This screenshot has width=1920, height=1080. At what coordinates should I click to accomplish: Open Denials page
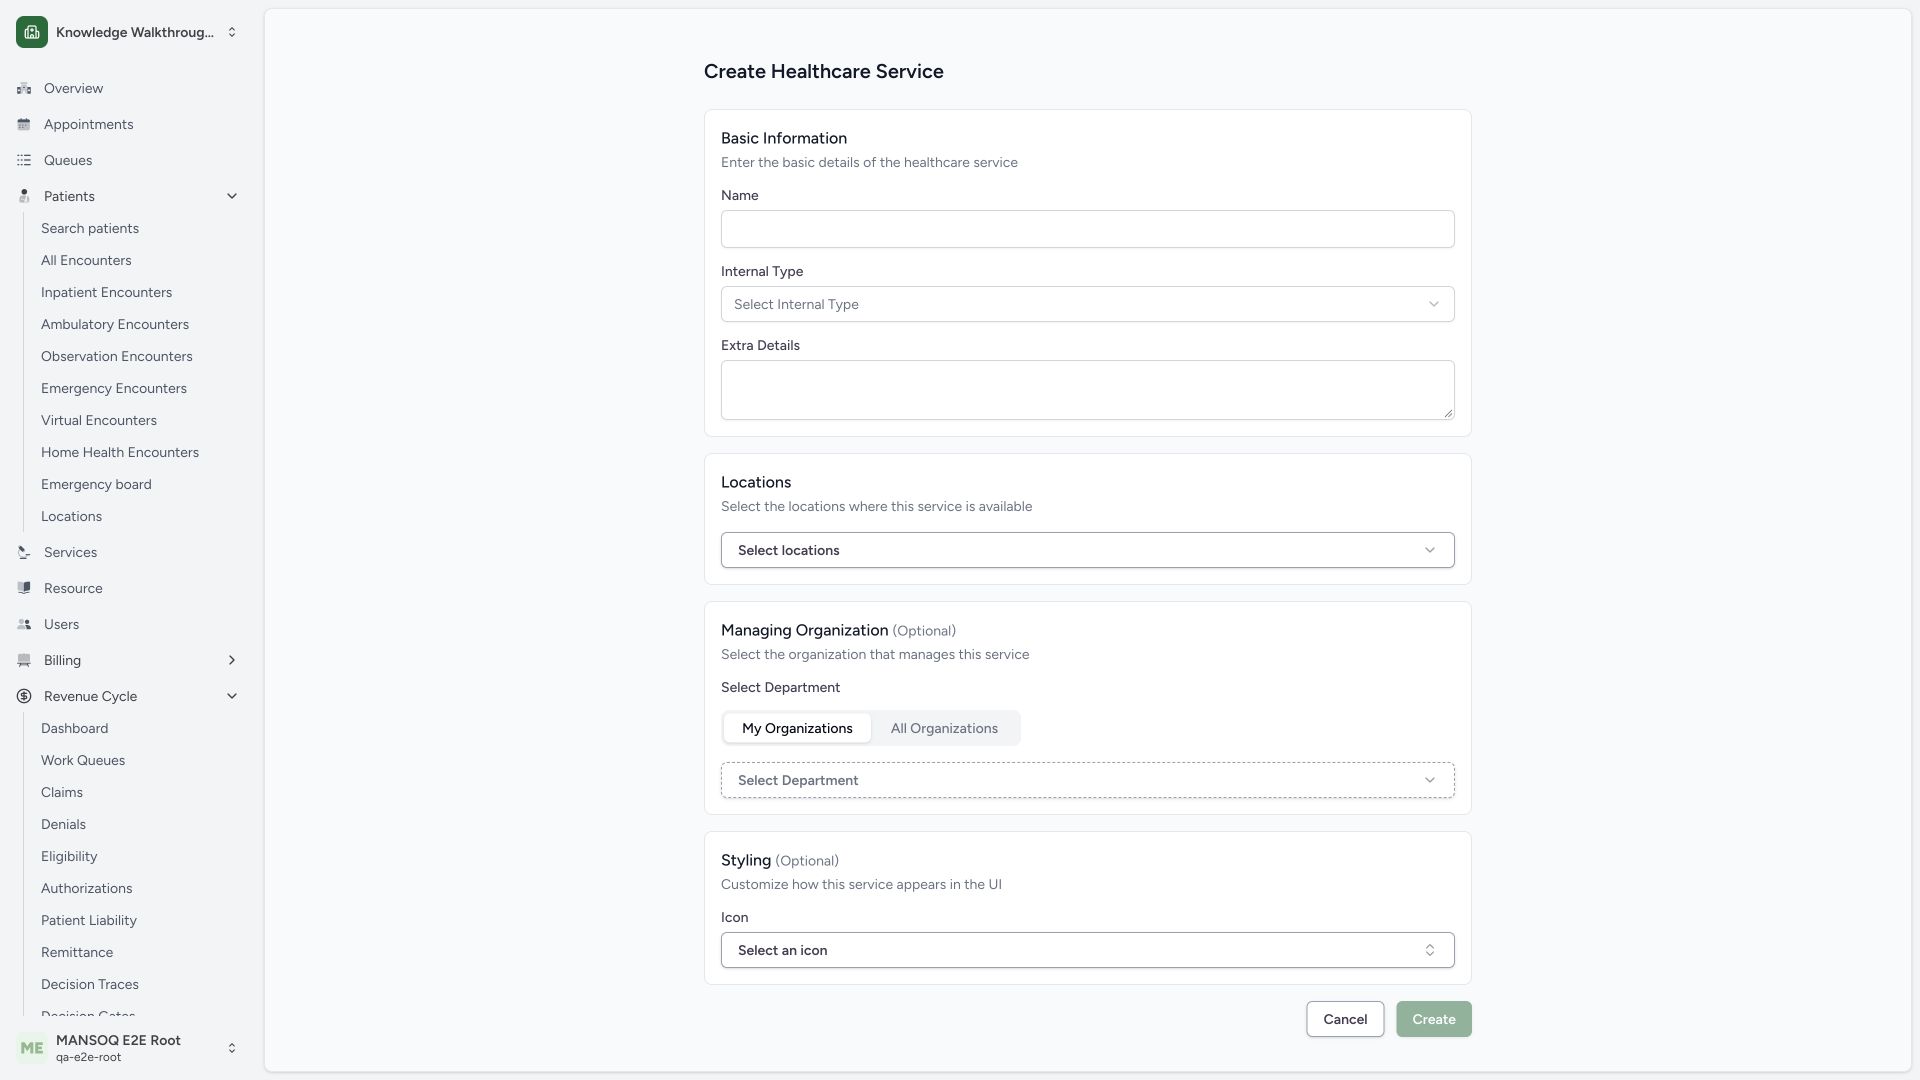(63, 824)
